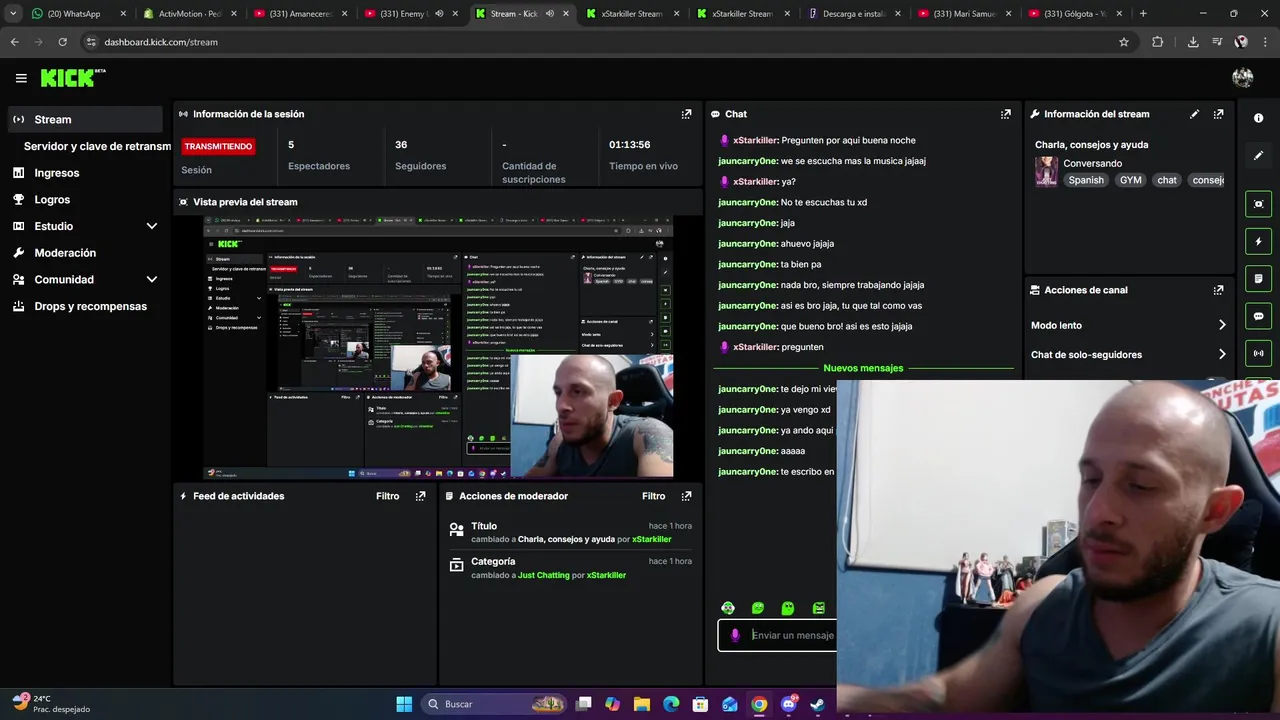Click the Nuevos mensajes divider button

[863, 368]
